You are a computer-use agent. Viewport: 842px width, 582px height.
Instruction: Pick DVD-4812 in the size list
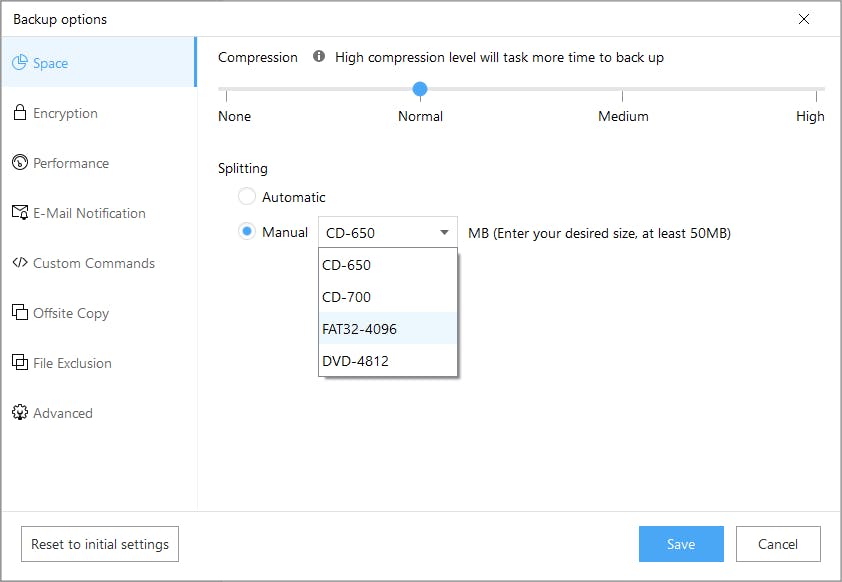pyautogui.click(x=356, y=361)
